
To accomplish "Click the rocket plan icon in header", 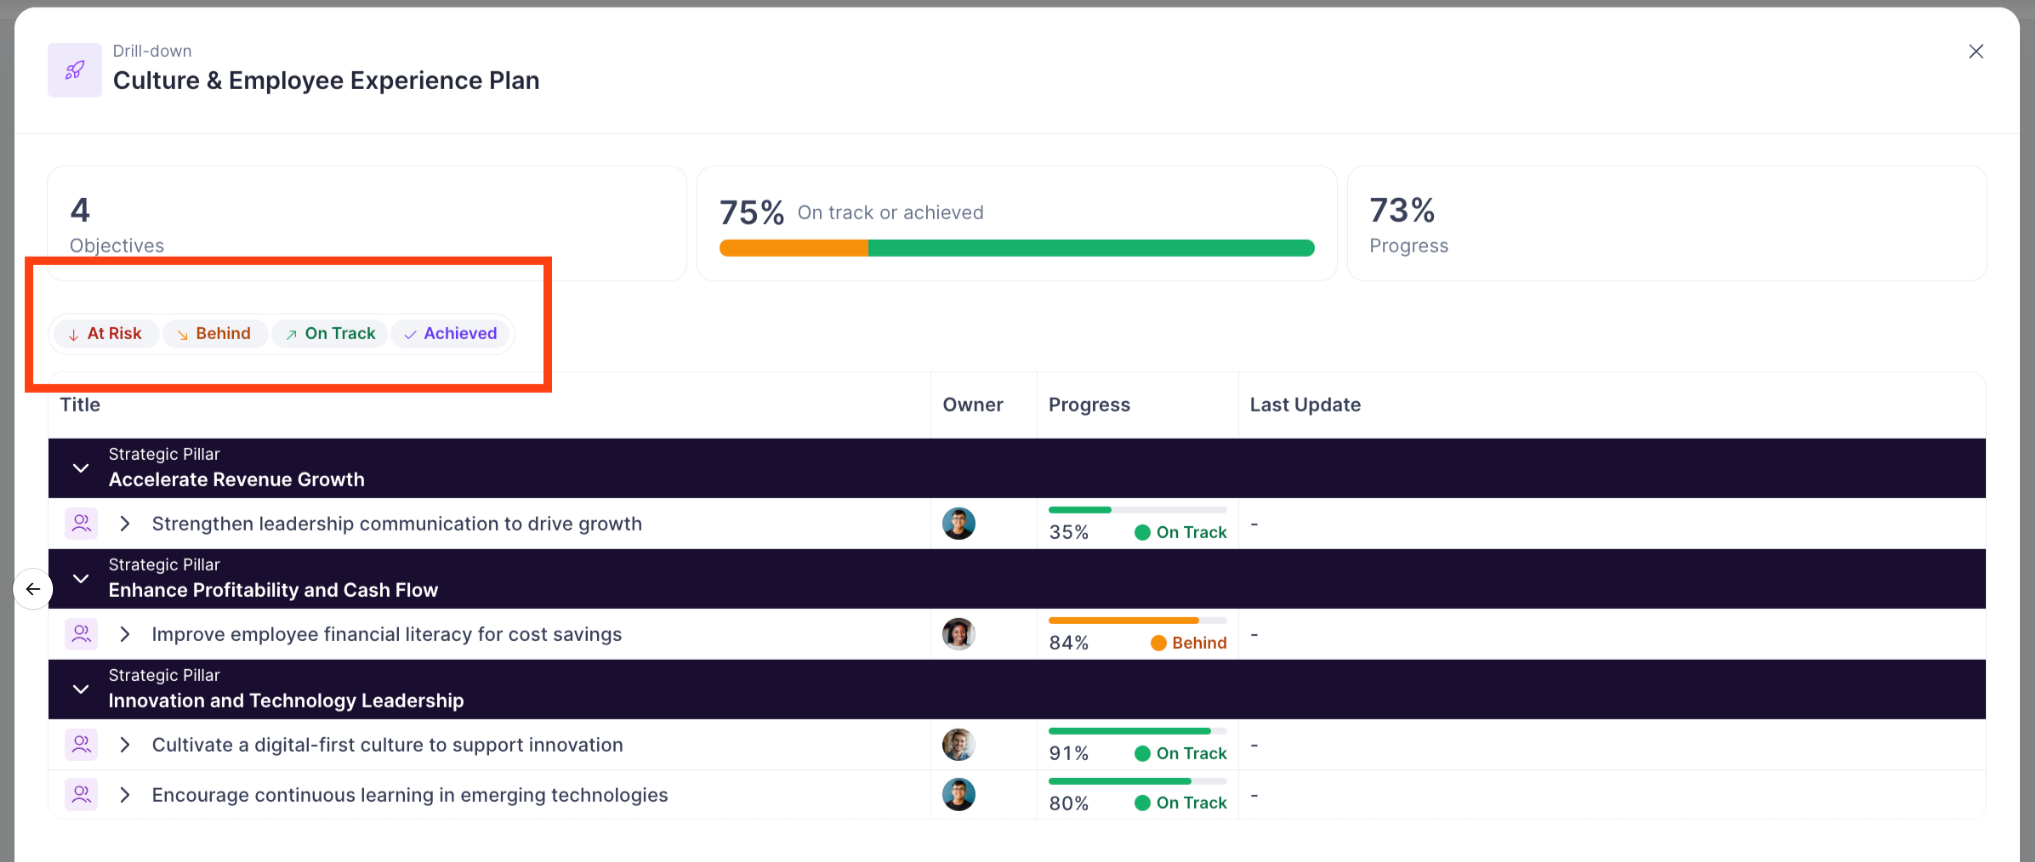I will pos(75,70).
